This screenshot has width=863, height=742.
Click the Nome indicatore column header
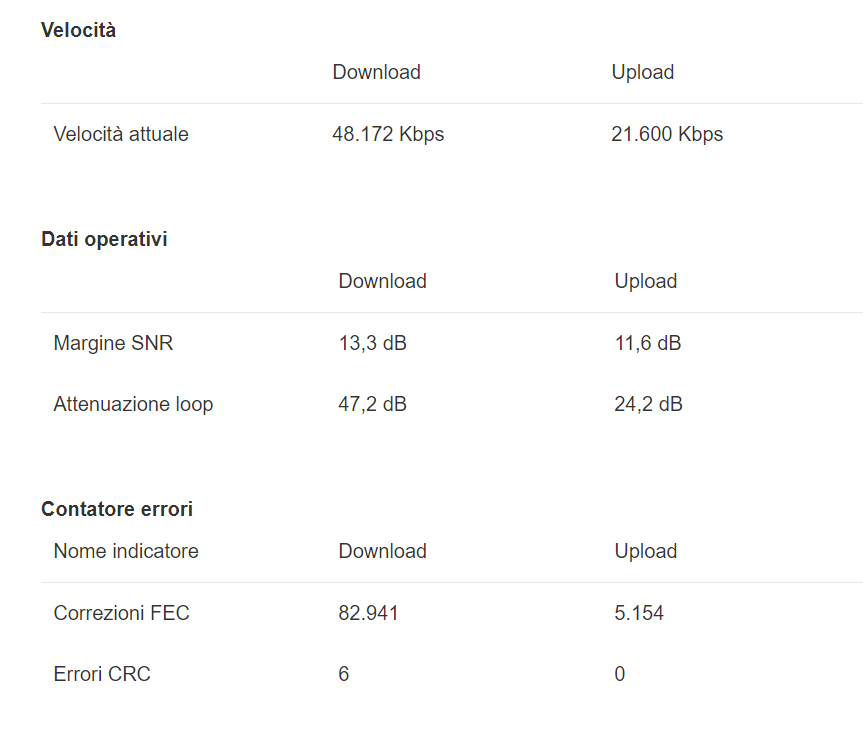(126, 551)
